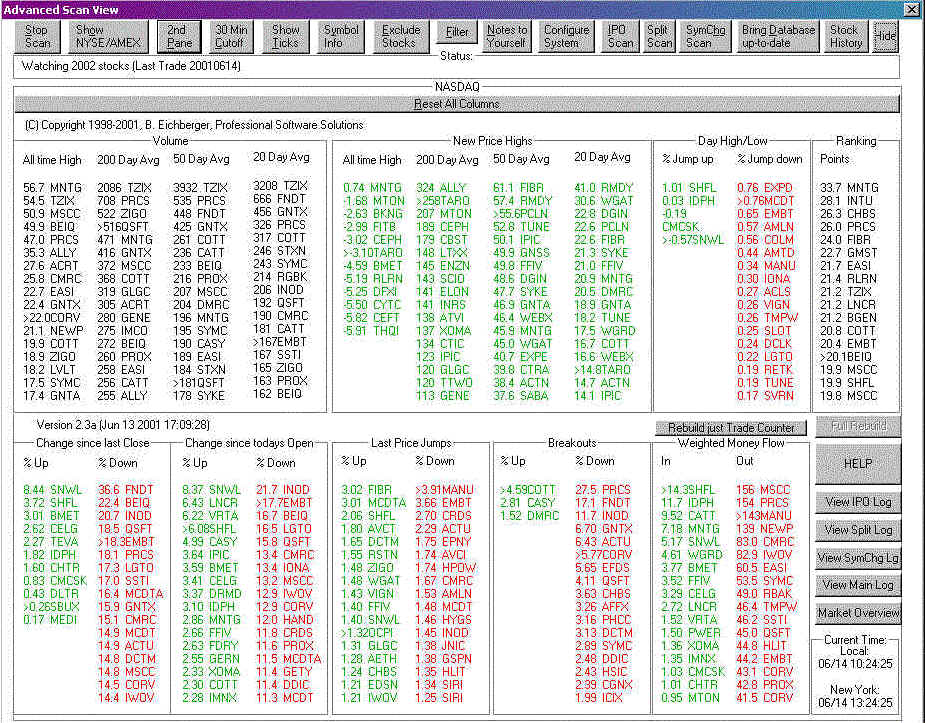Open Configure System
The image size is (925, 723).
(x=566, y=37)
